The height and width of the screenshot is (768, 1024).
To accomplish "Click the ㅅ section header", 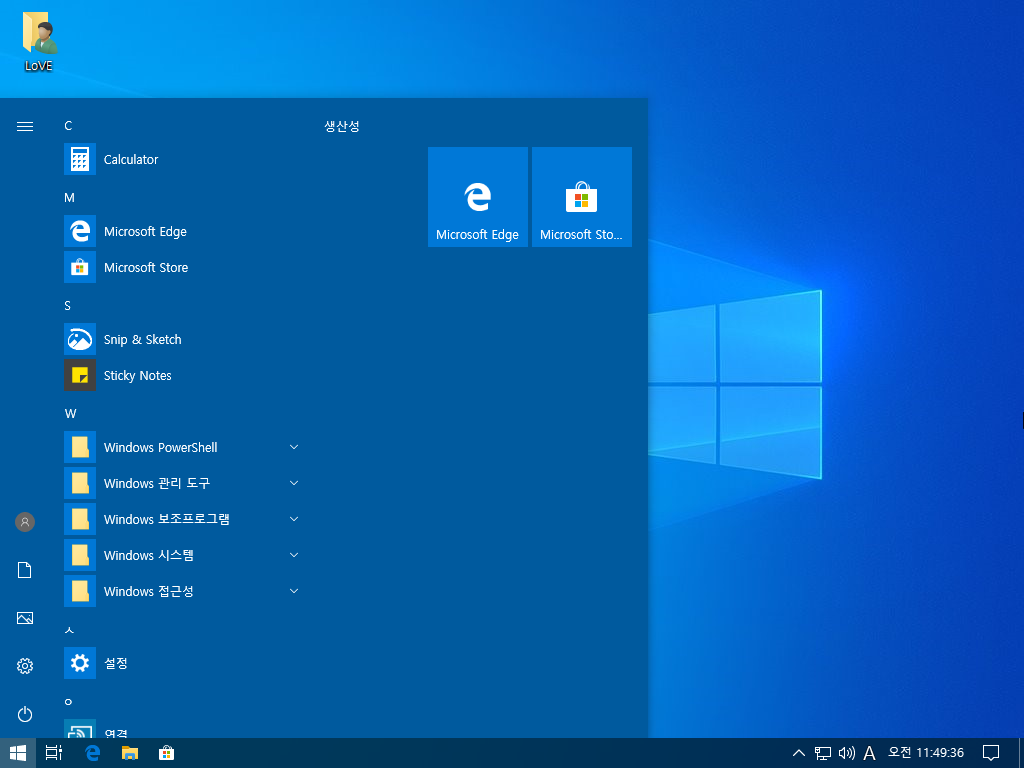I will (x=69, y=630).
